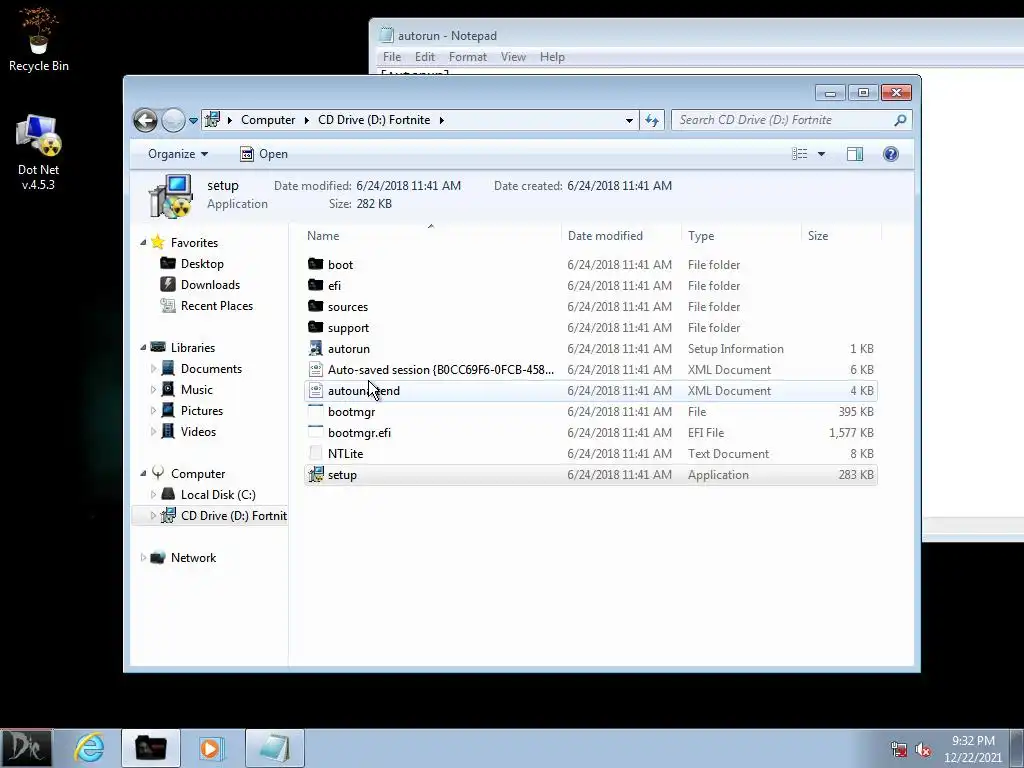Click the search magnifier icon
Image resolution: width=1024 pixels, height=768 pixels.
[901, 120]
